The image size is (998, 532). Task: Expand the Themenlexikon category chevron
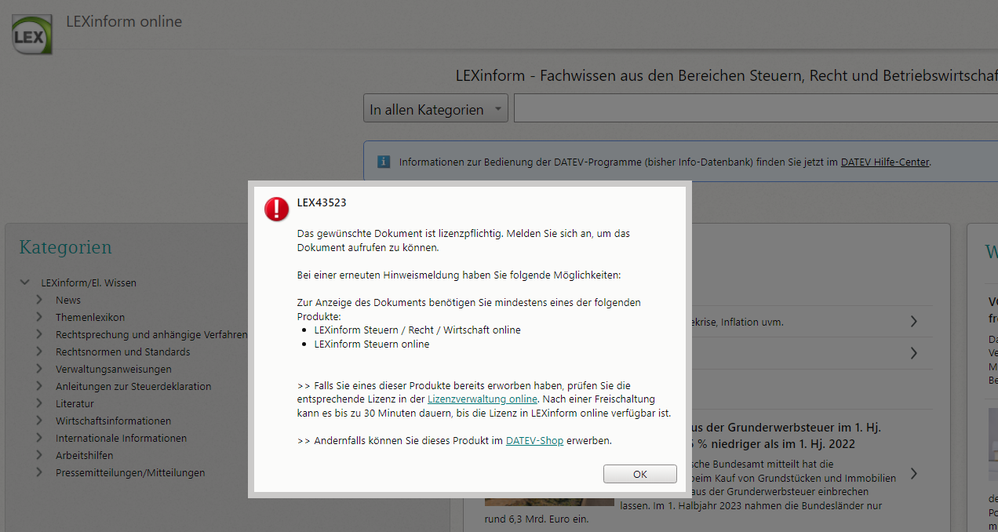tap(39, 317)
